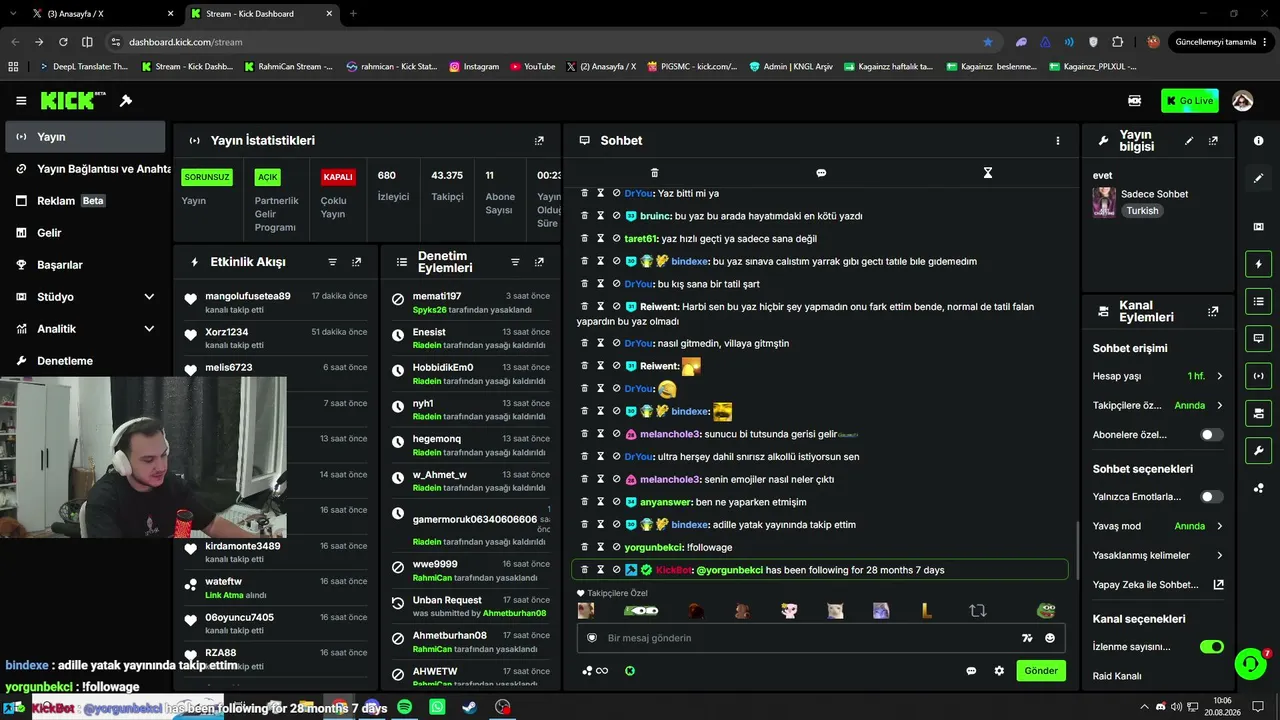Click the list icon in right sidebar

click(1258, 301)
